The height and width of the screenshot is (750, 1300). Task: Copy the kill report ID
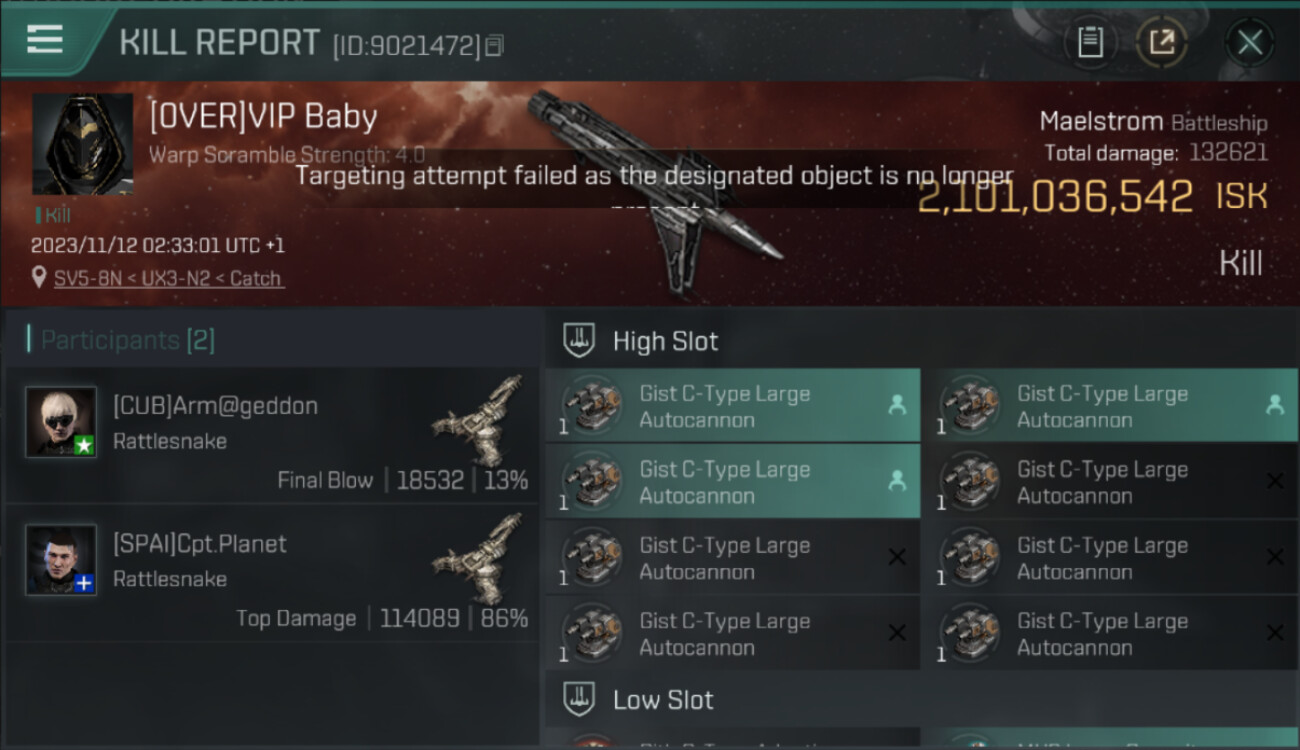click(494, 45)
